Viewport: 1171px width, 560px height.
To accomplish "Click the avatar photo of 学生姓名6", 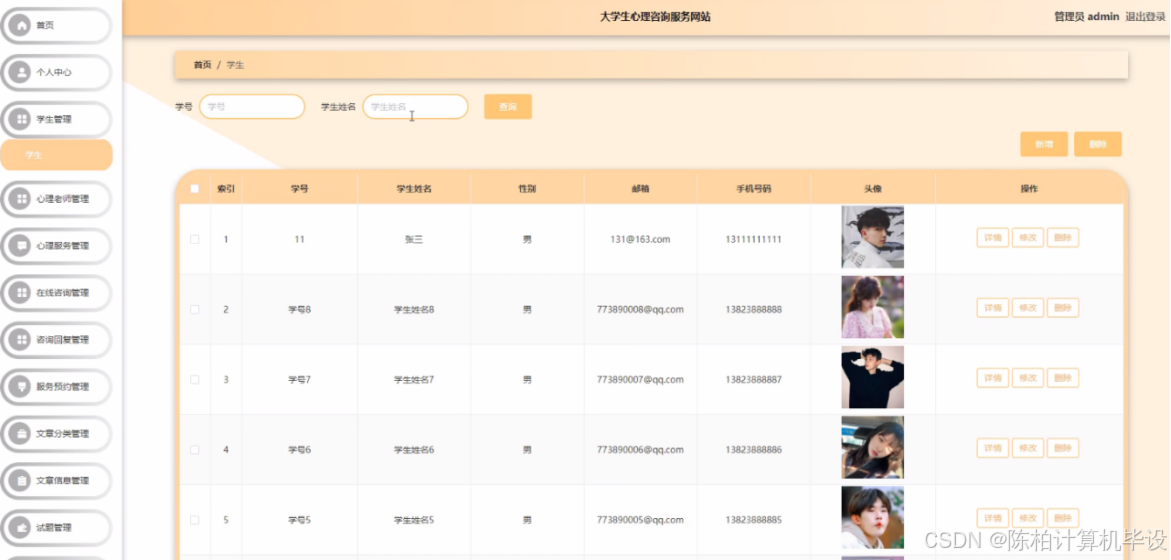I will point(872,447).
